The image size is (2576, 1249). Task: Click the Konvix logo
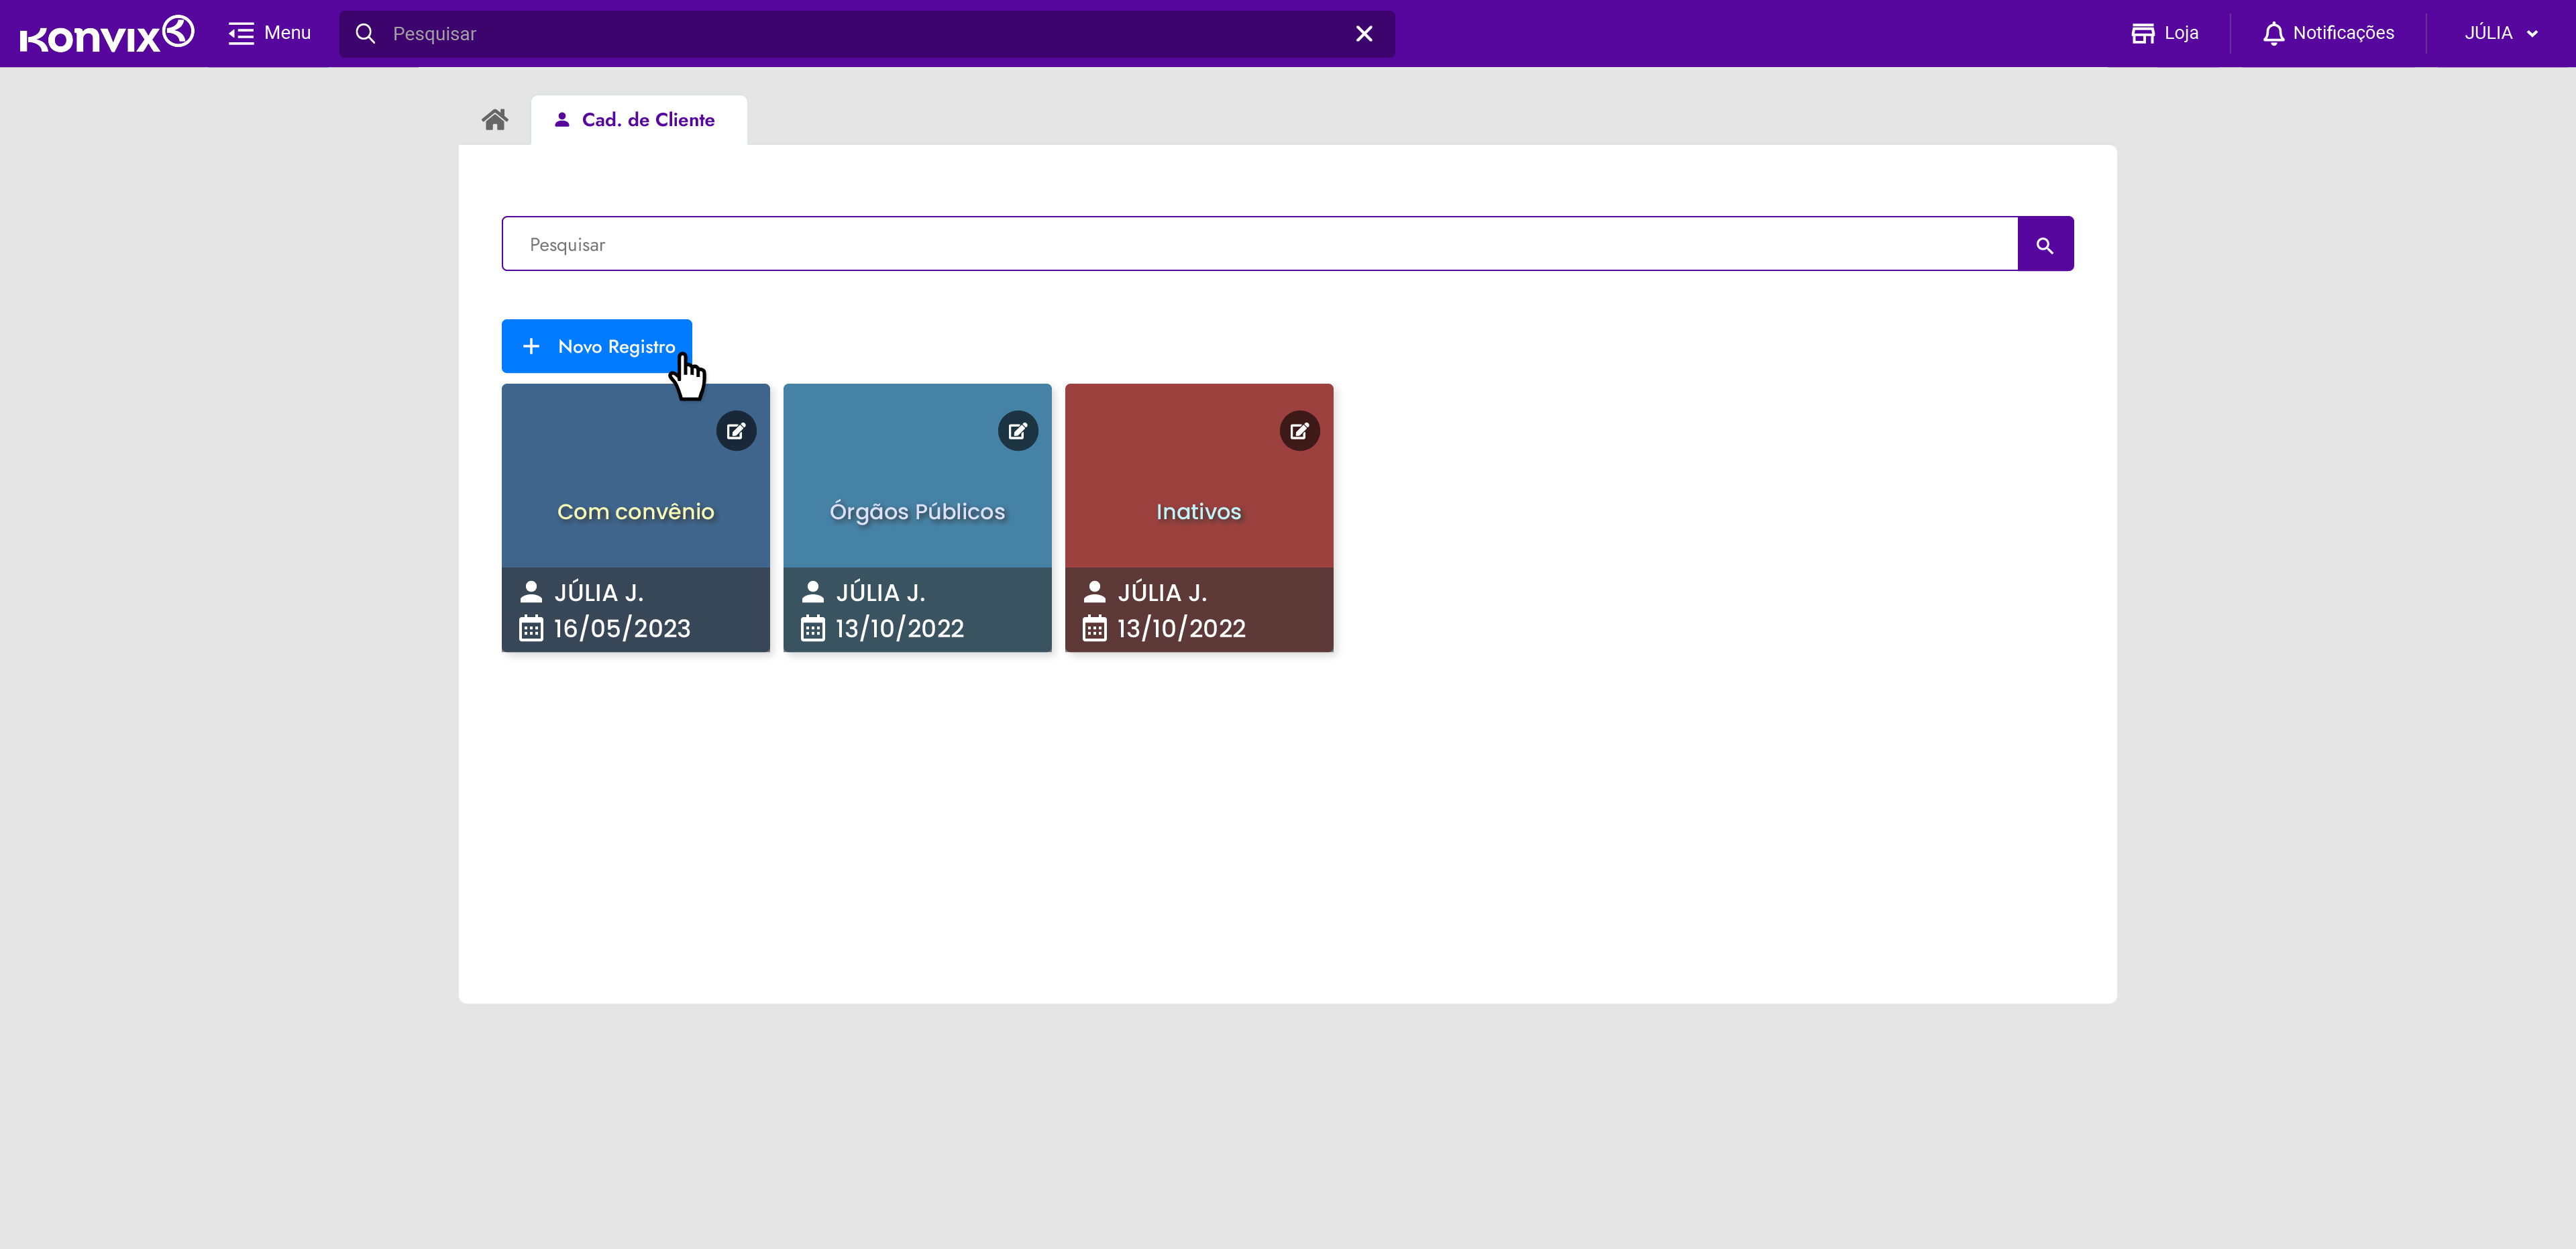point(106,34)
